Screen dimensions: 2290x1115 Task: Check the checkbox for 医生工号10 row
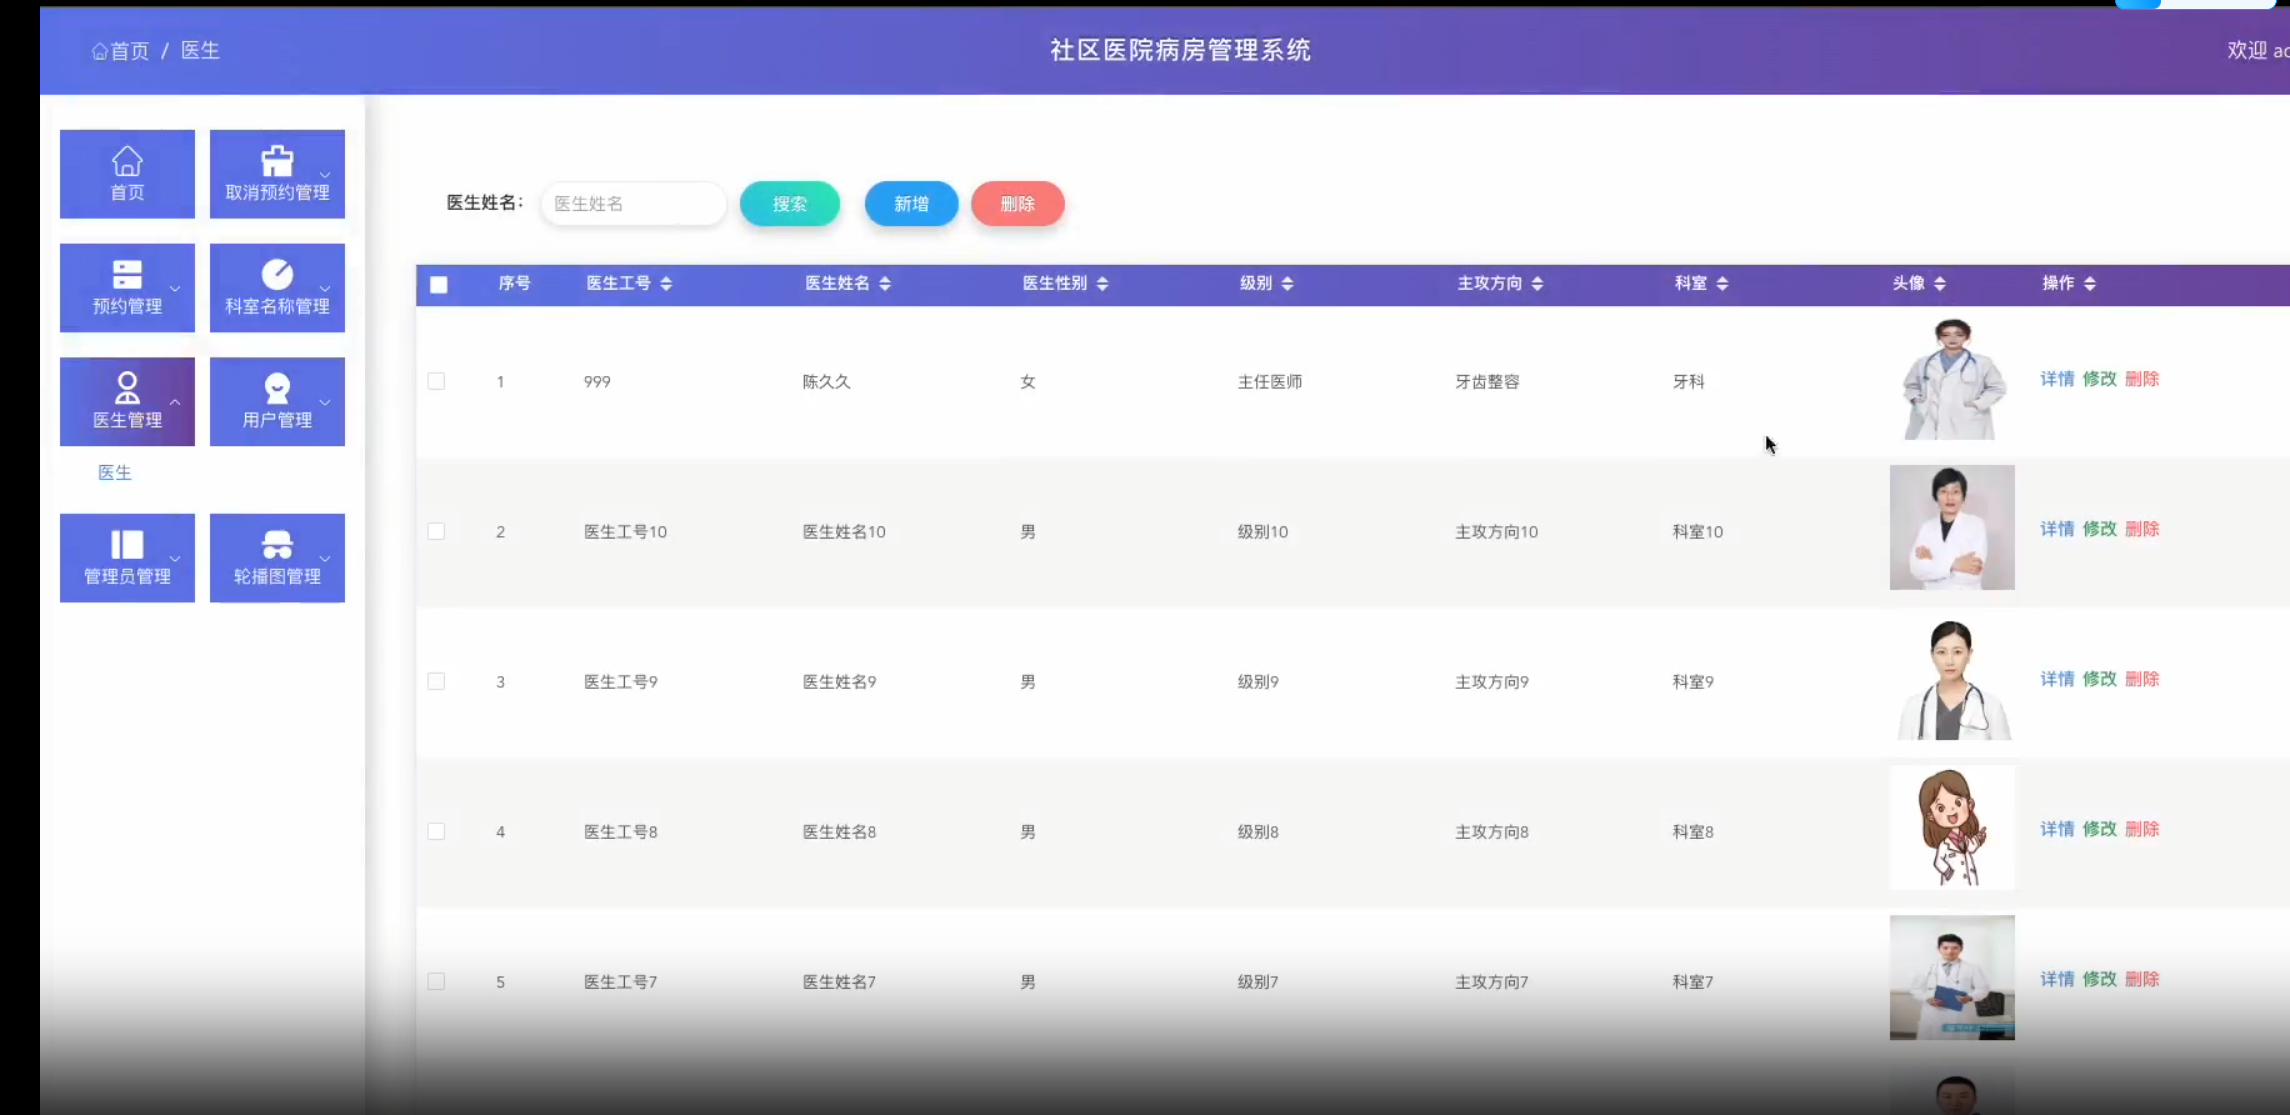[436, 531]
